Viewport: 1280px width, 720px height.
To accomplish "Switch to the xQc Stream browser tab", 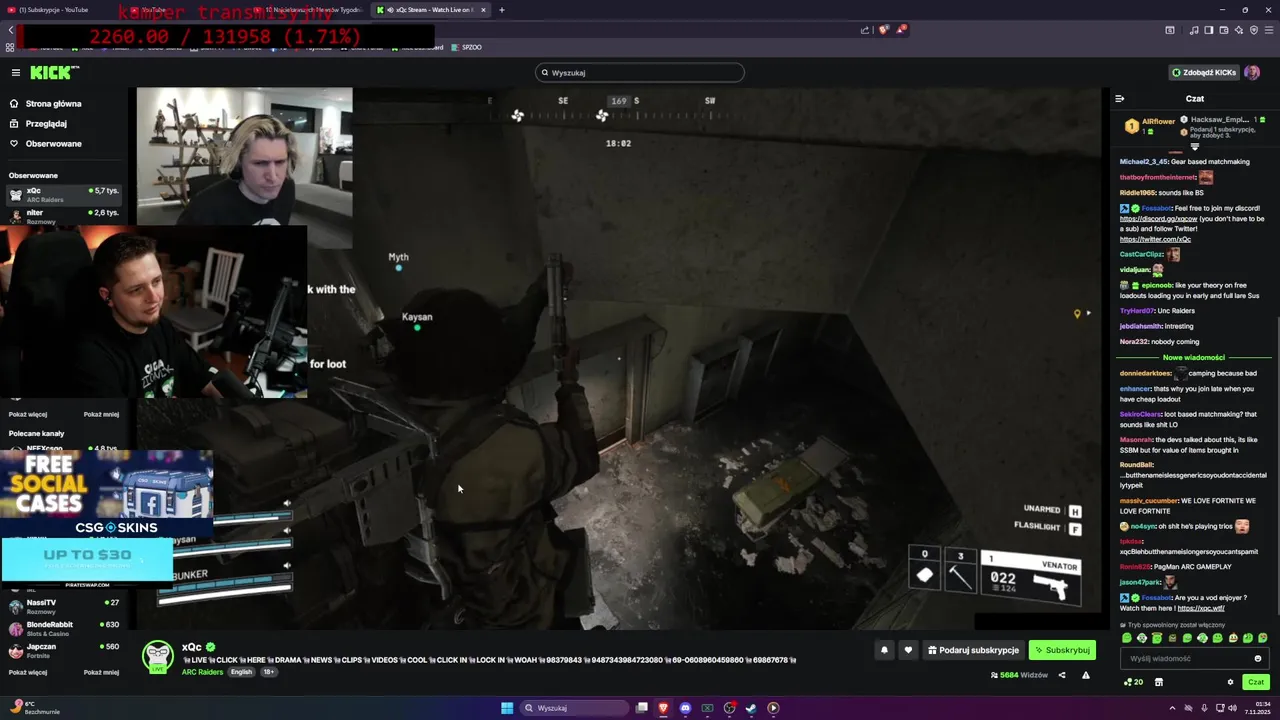I will pyautogui.click(x=431, y=10).
